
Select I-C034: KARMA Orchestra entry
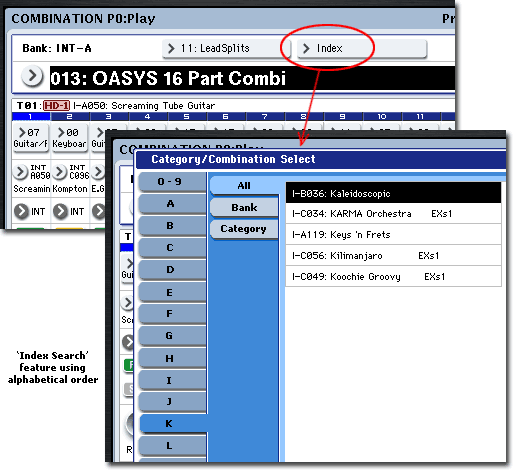coord(393,213)
